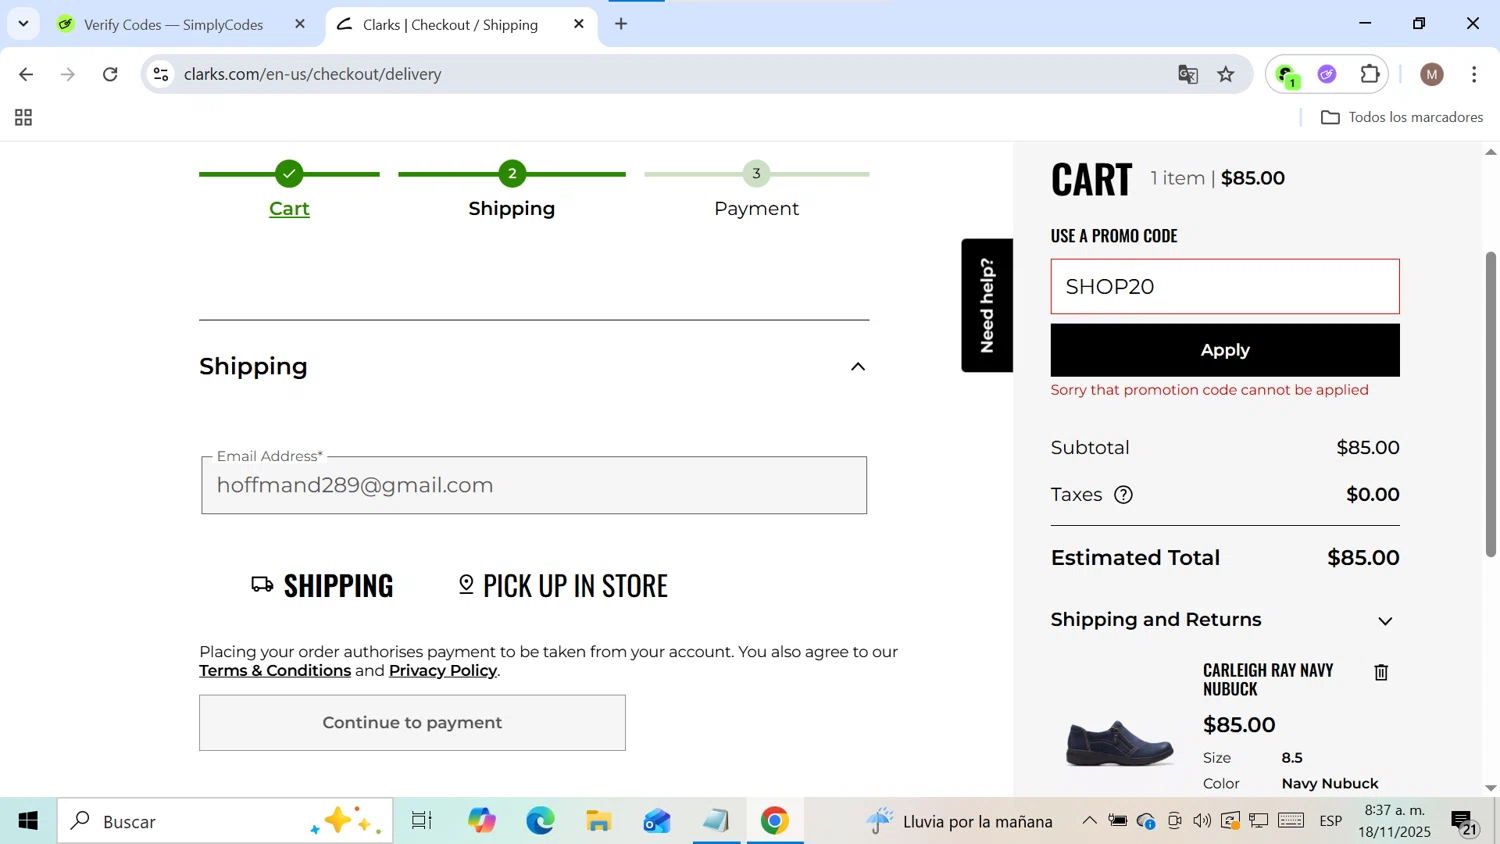The height and width of the screenshot is (844, 1500).
Task: Open Microsoft Edge from taskbar
Action: (x=541, y=821)
